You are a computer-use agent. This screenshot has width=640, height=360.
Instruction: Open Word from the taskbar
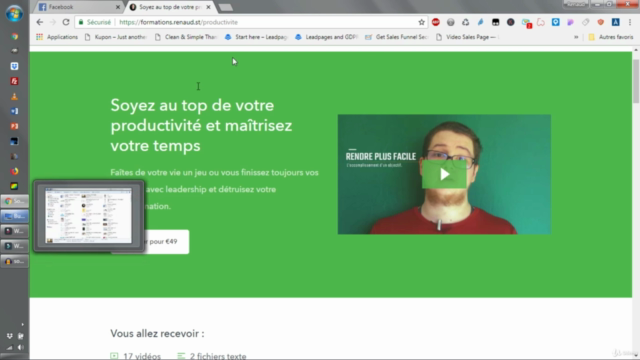(x=14, y=111)
